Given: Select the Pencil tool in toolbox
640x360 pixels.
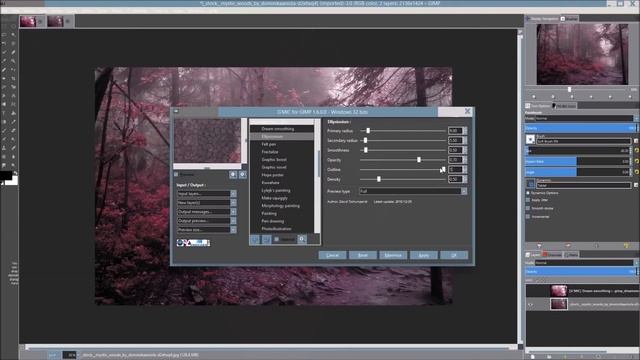Looking at the screenshot, I should click(13, 122).
